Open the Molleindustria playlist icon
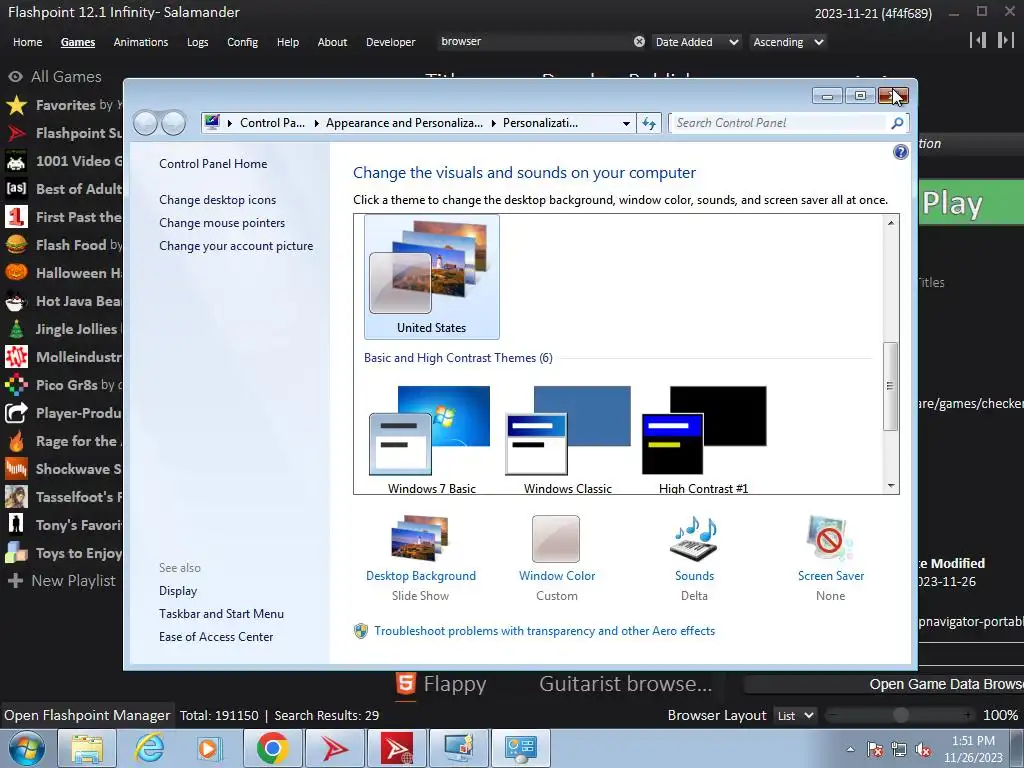This screenshot has height=768, width=1024. pos(16,357)
